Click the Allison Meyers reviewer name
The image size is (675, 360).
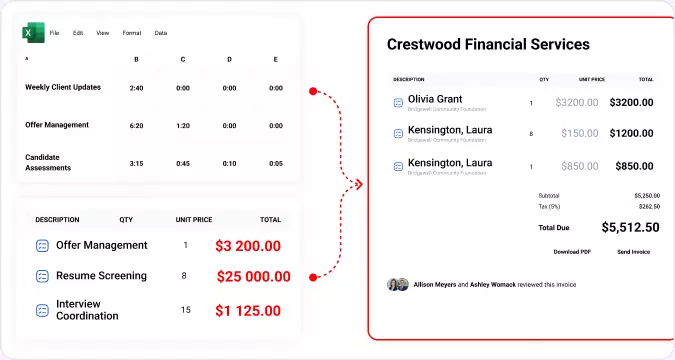(435, 285)
